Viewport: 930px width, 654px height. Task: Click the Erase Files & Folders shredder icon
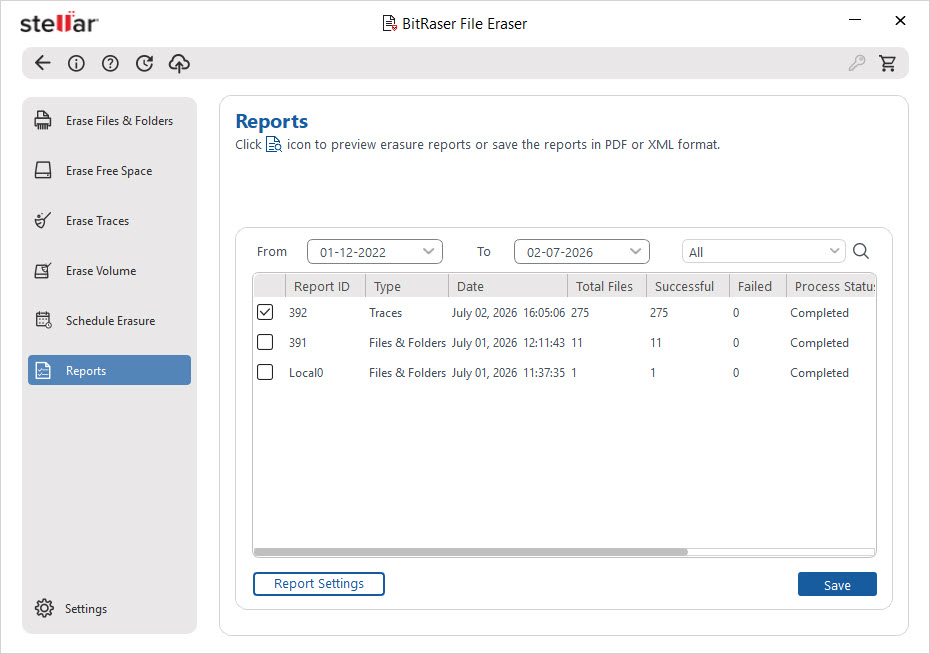coord(43,120)
